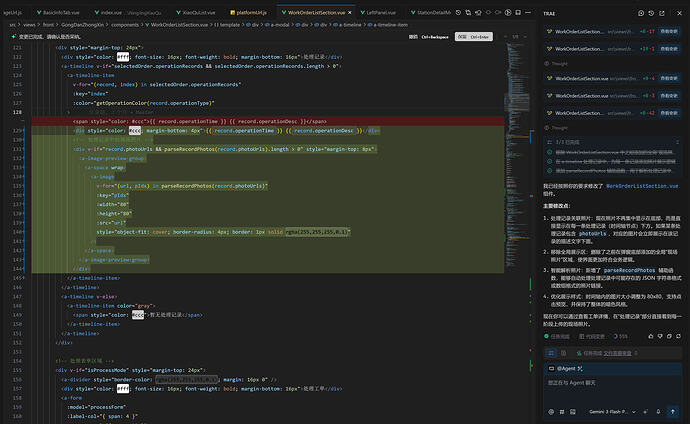Thumbs down the agent response
This screenshot has height=424, width=690.
point(660,336)
